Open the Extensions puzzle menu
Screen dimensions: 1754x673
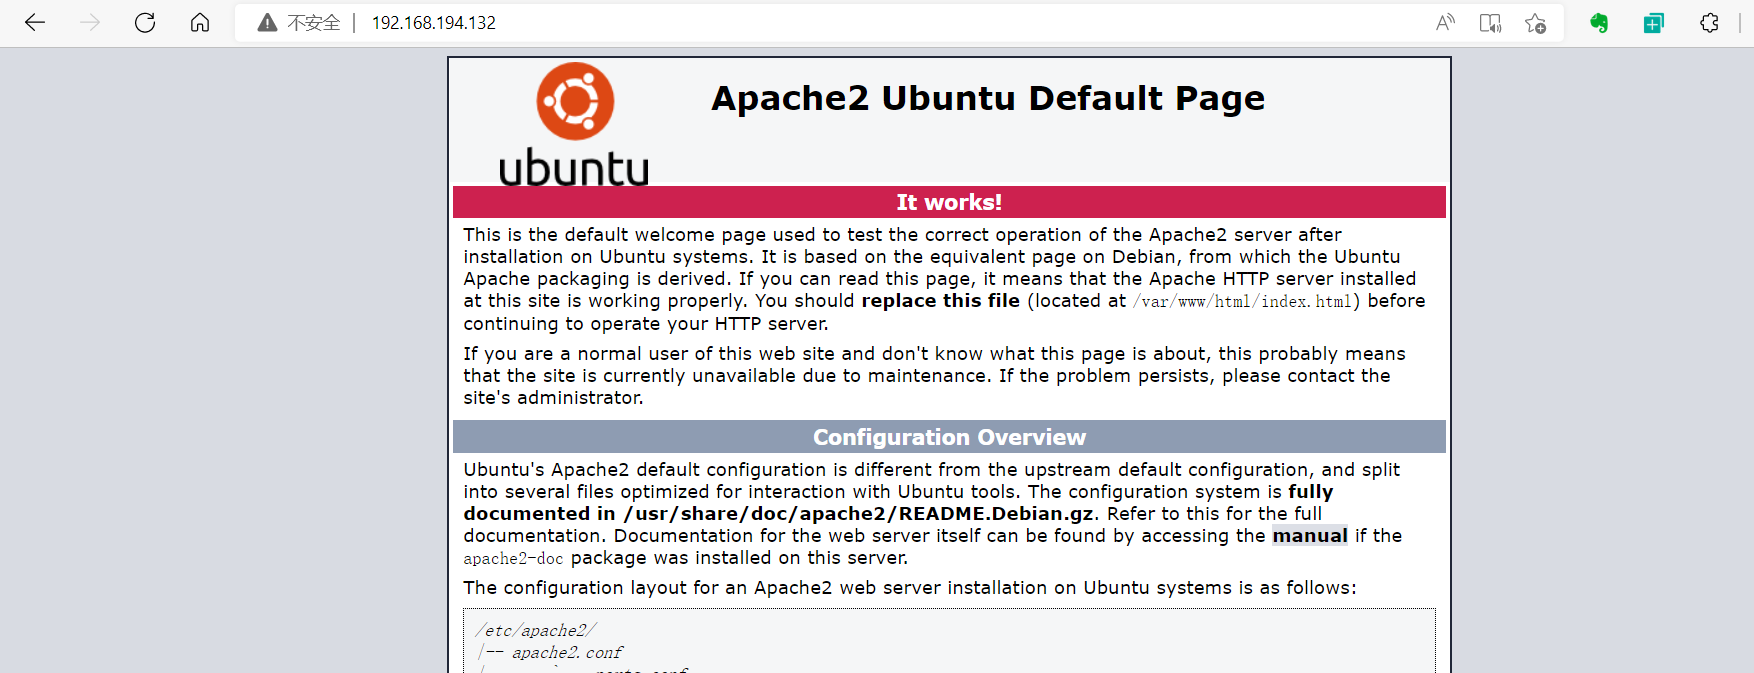click(x=1709, y=23)
